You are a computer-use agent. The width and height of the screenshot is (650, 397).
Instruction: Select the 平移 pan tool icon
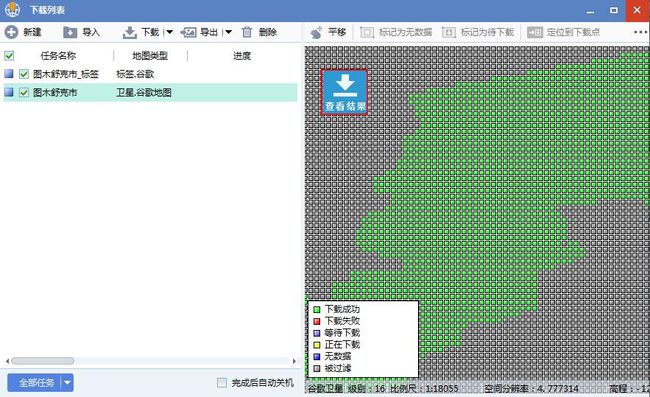317,32
